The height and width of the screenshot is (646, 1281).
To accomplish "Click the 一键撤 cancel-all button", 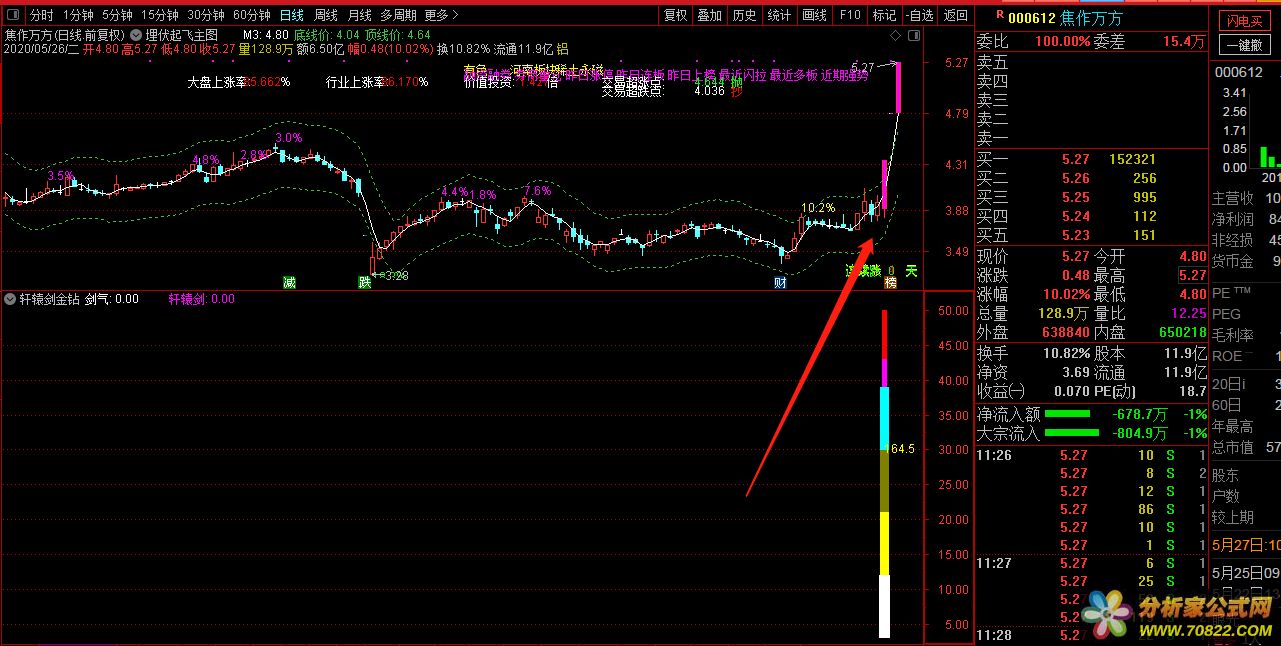I will coord(1245,45).
